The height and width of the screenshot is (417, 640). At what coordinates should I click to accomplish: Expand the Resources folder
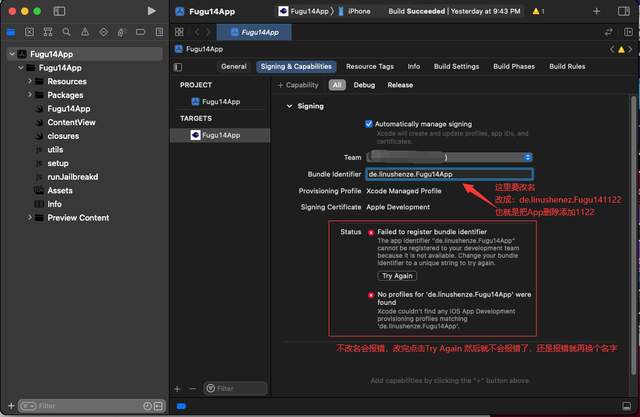coord(29,81)
